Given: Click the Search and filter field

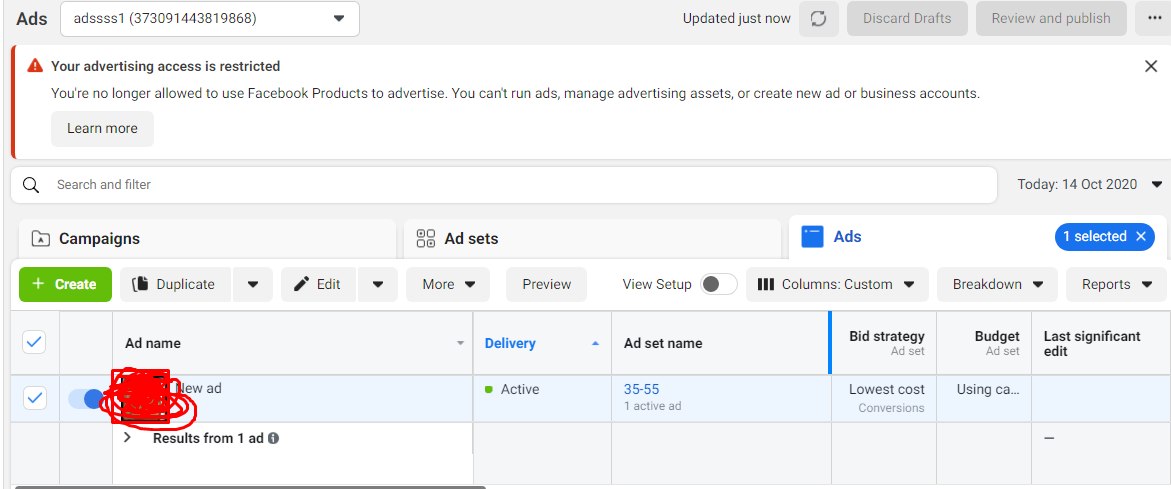Looking at the screenshot, I should [x=504, y=184].
